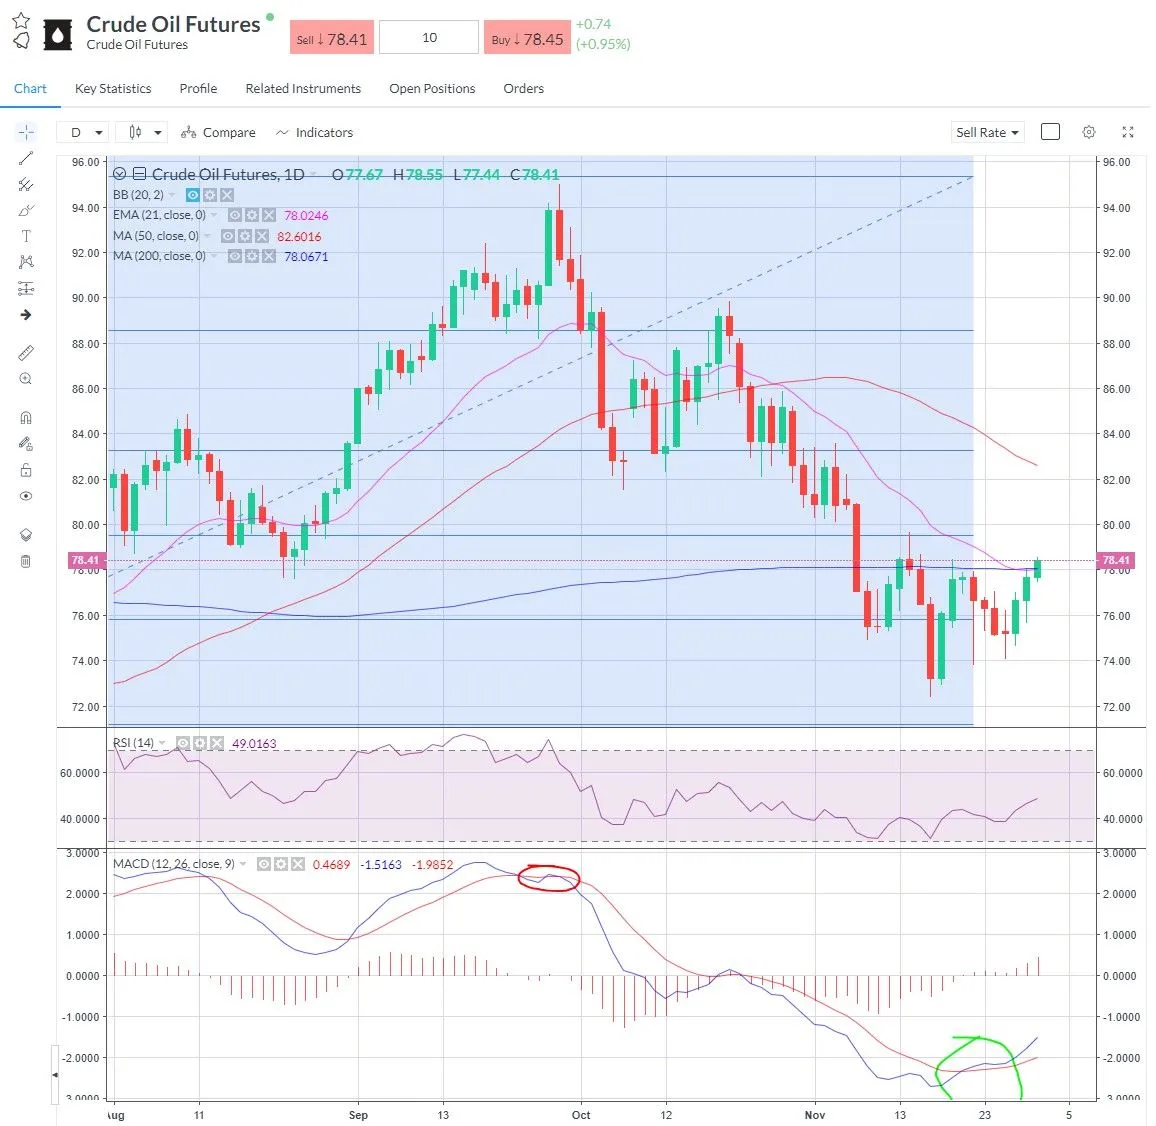Open the Indicators menu

point(314,131)
